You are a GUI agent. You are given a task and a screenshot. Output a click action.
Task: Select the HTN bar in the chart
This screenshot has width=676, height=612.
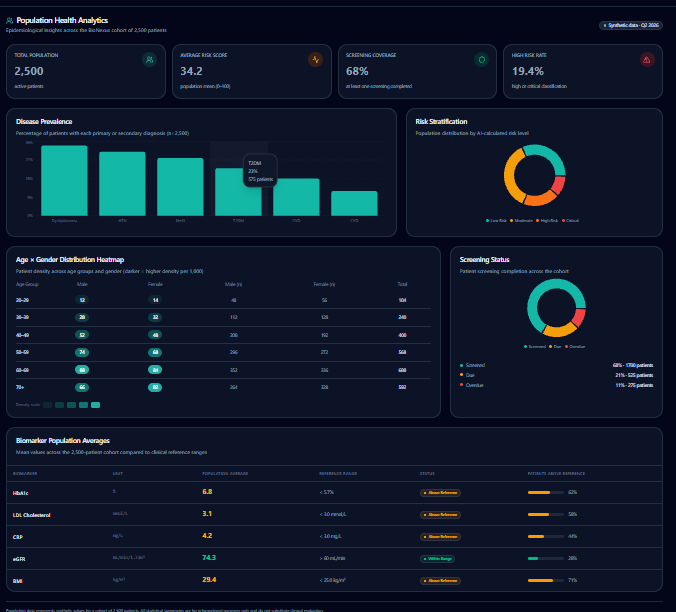(122, 184)
